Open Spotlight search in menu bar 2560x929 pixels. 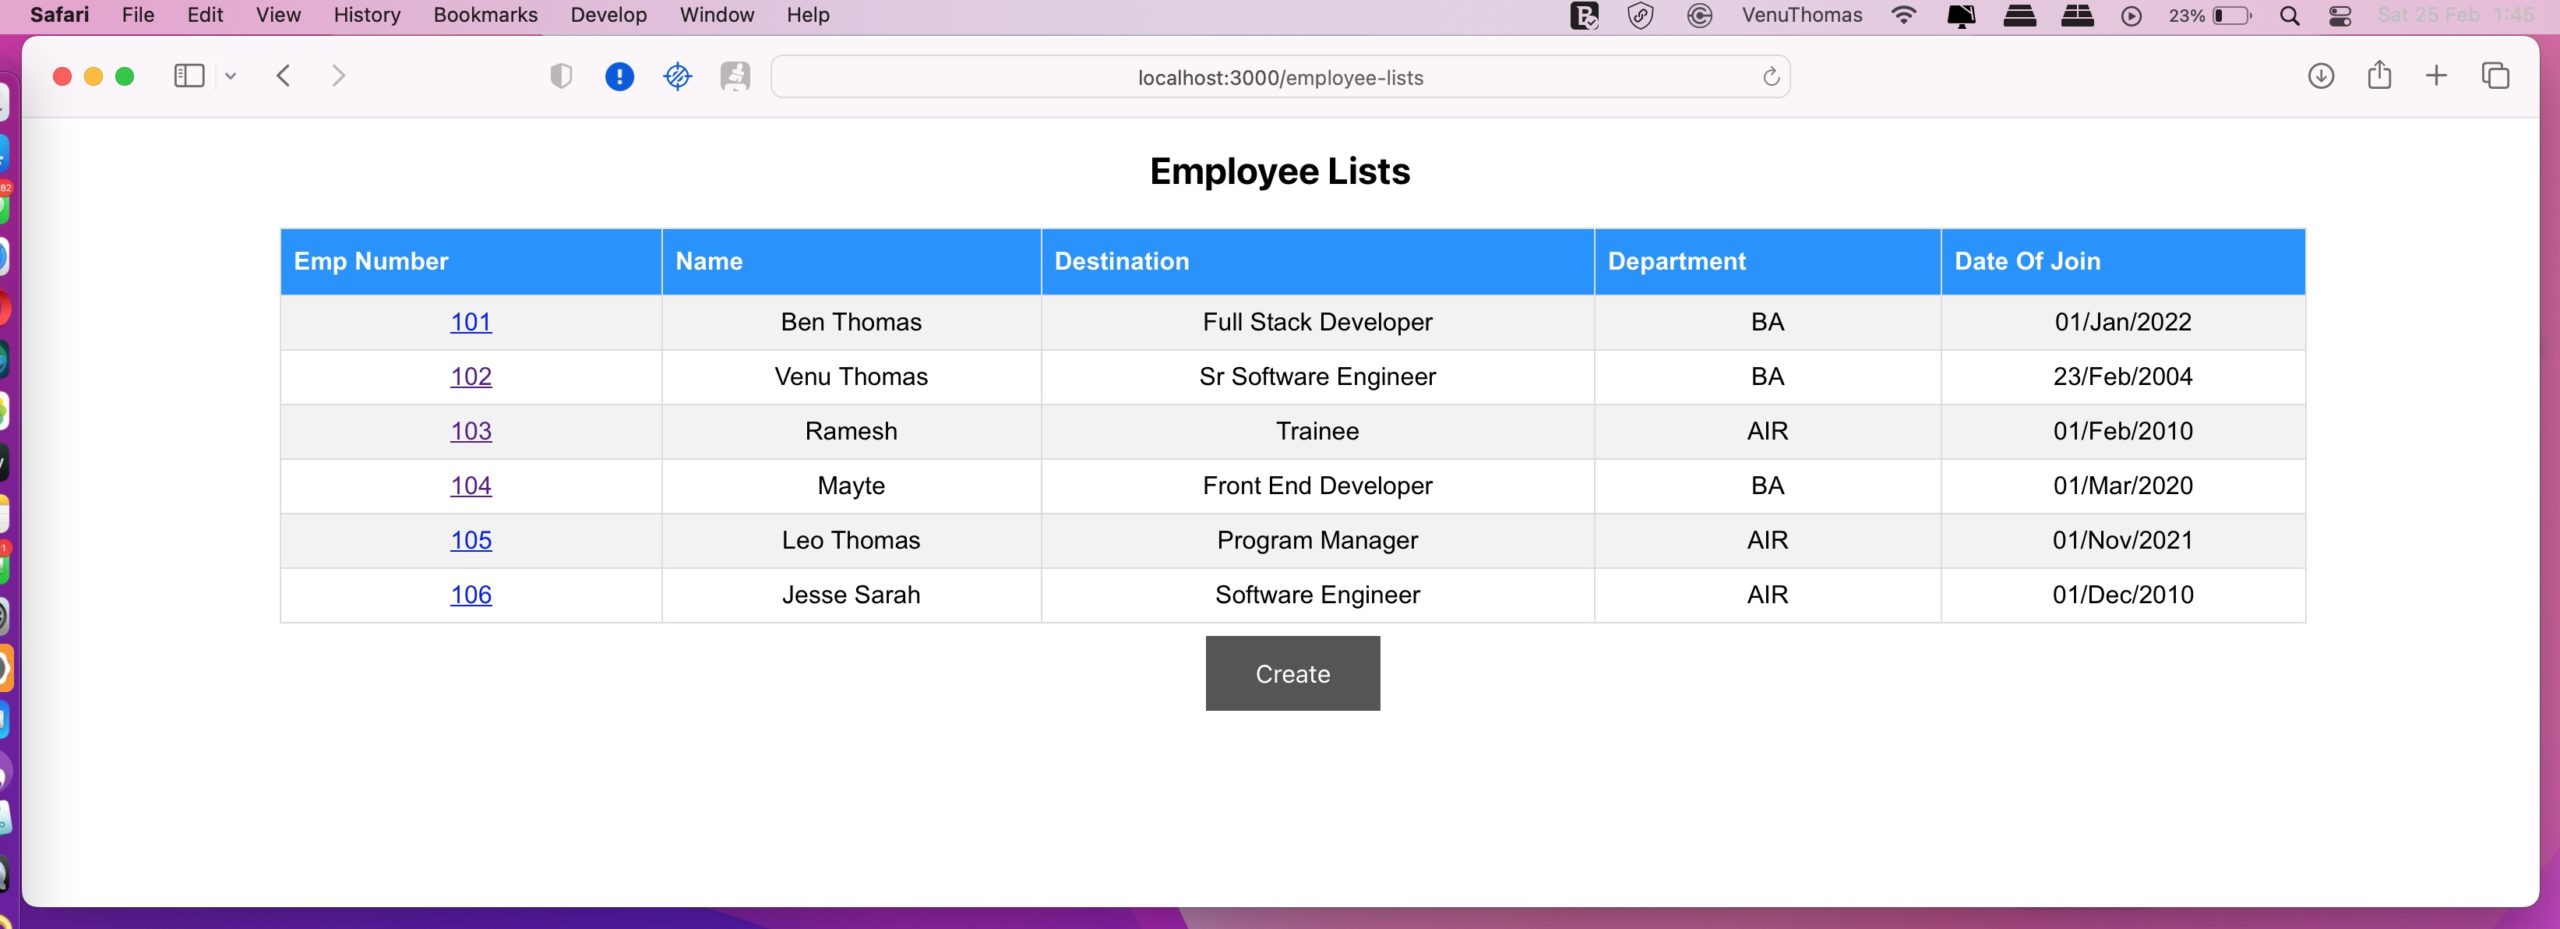tap(2289, 15)
